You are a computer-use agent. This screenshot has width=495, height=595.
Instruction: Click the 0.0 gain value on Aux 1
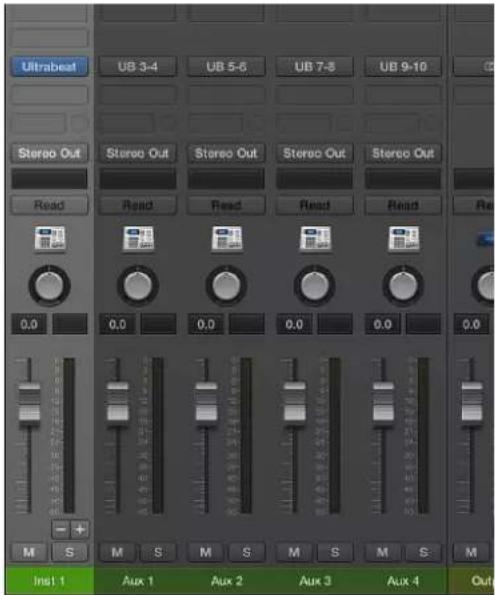tap(117, 324)
